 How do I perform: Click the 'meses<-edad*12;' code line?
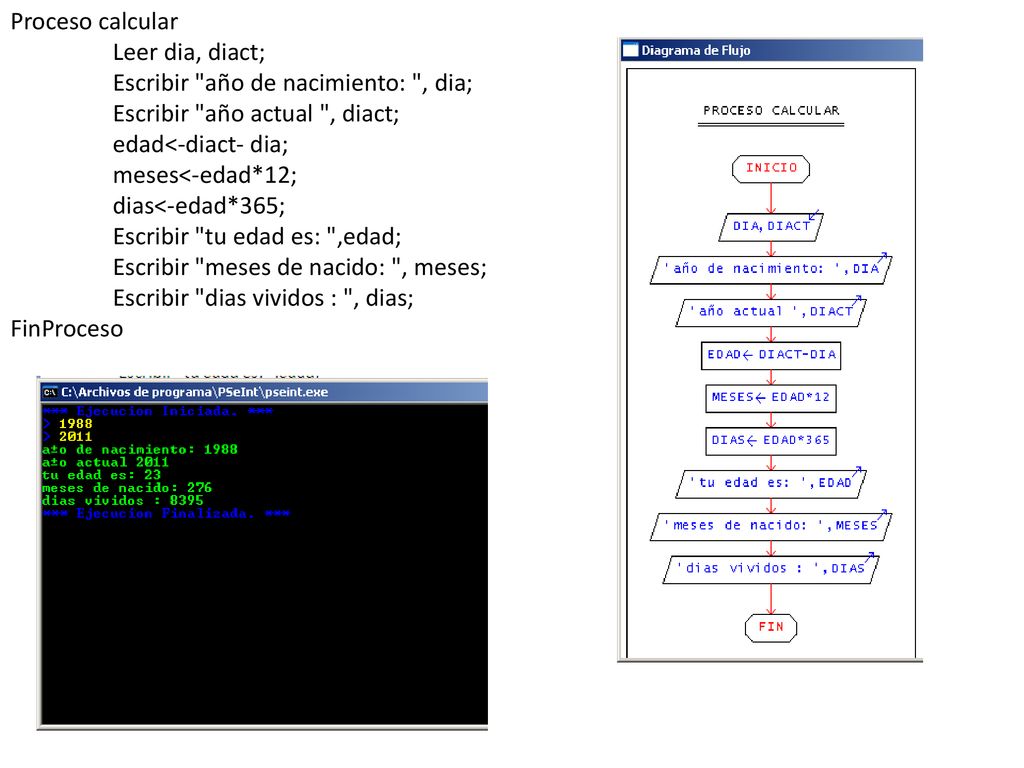click(205, 175)
